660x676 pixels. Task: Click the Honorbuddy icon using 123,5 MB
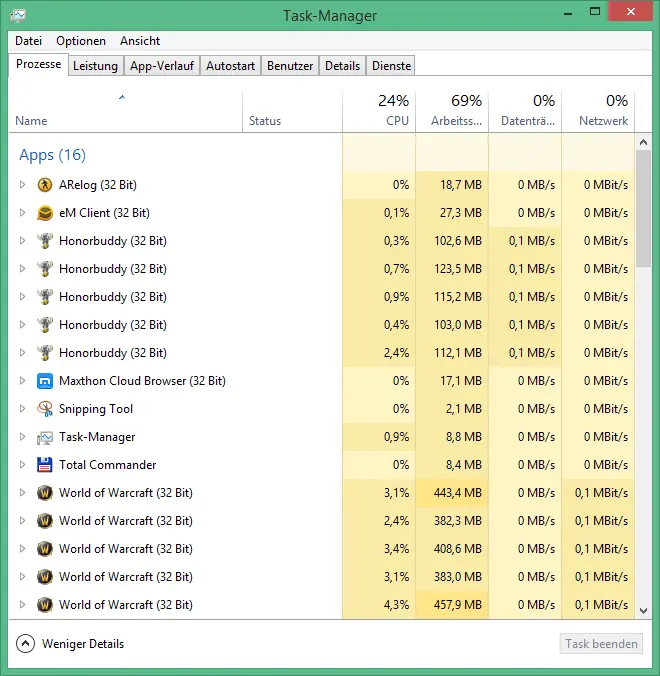pyautogui.click(x=45, y=269)
